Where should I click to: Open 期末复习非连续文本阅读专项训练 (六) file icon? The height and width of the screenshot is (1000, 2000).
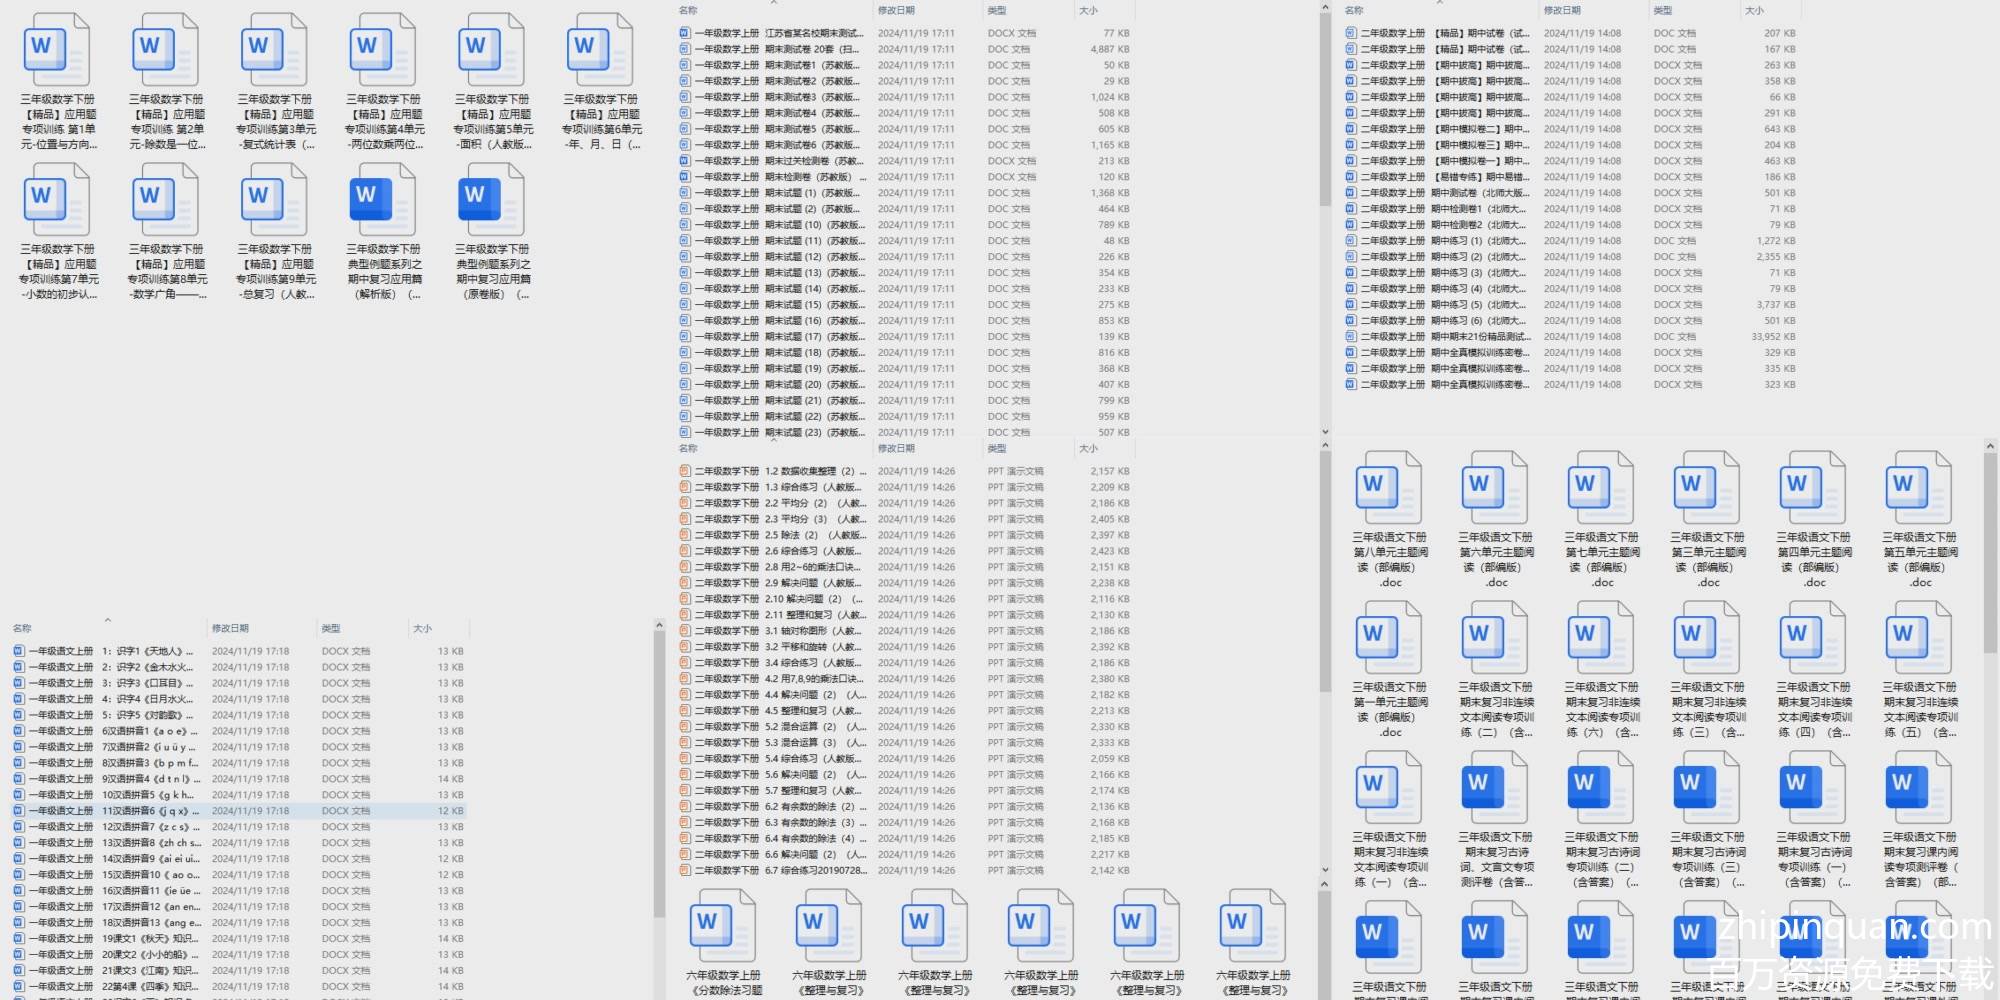[1601, 638]
